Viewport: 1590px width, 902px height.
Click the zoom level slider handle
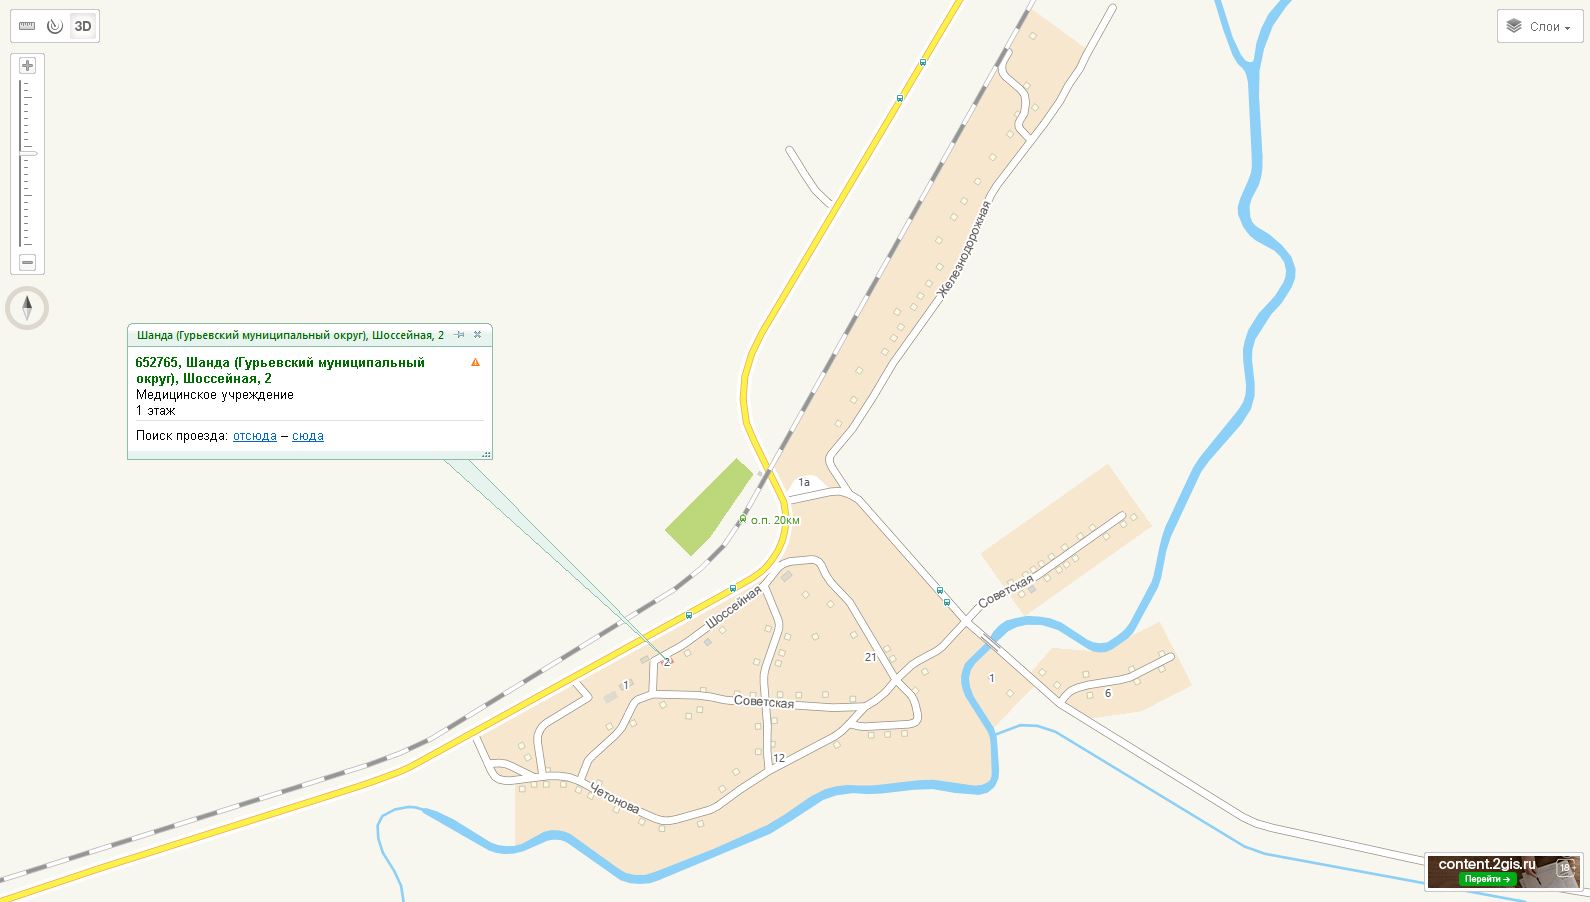pyautogui.click(x=27, y=153)
